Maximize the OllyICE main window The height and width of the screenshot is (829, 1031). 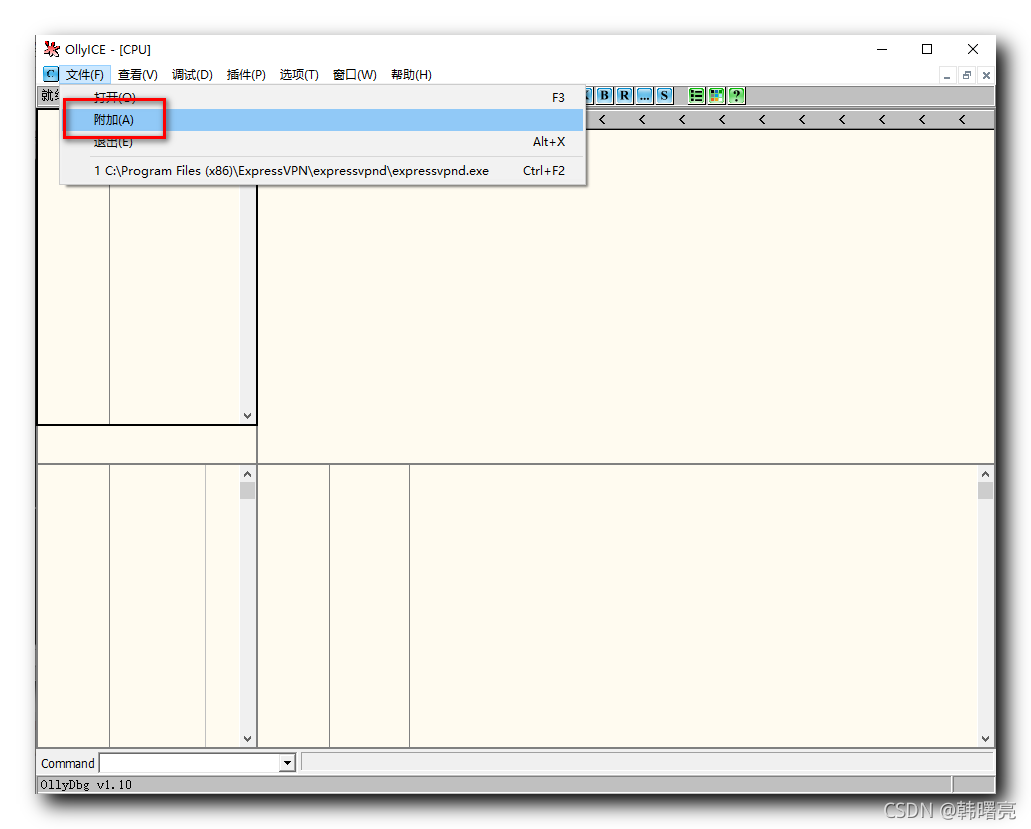click(x=927, y=49)
